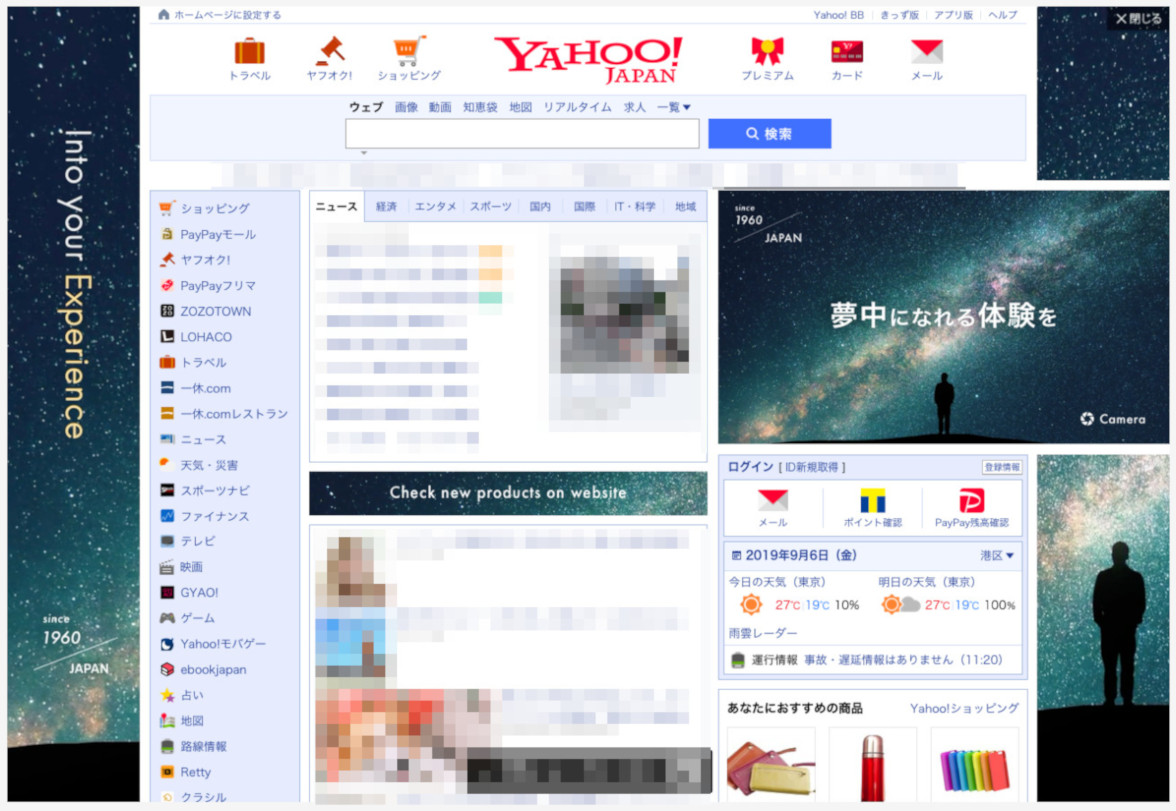Click the Check new products on website banner
The width and height of the screenshot is (1176, 811).
(508, 493)
